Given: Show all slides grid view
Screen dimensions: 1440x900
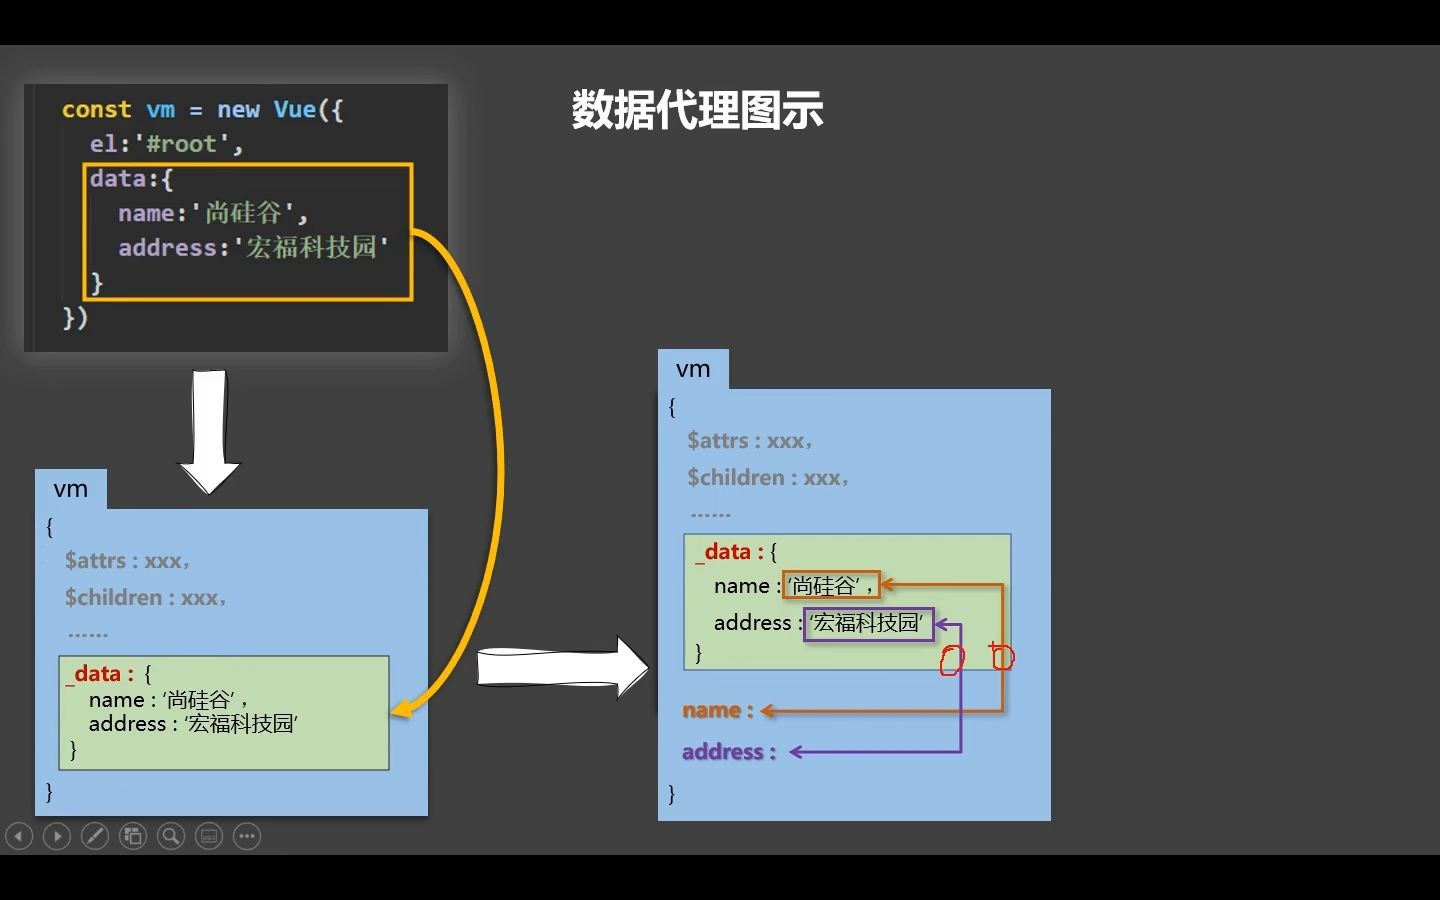Looking at the screenshot, I should [133, 836].
